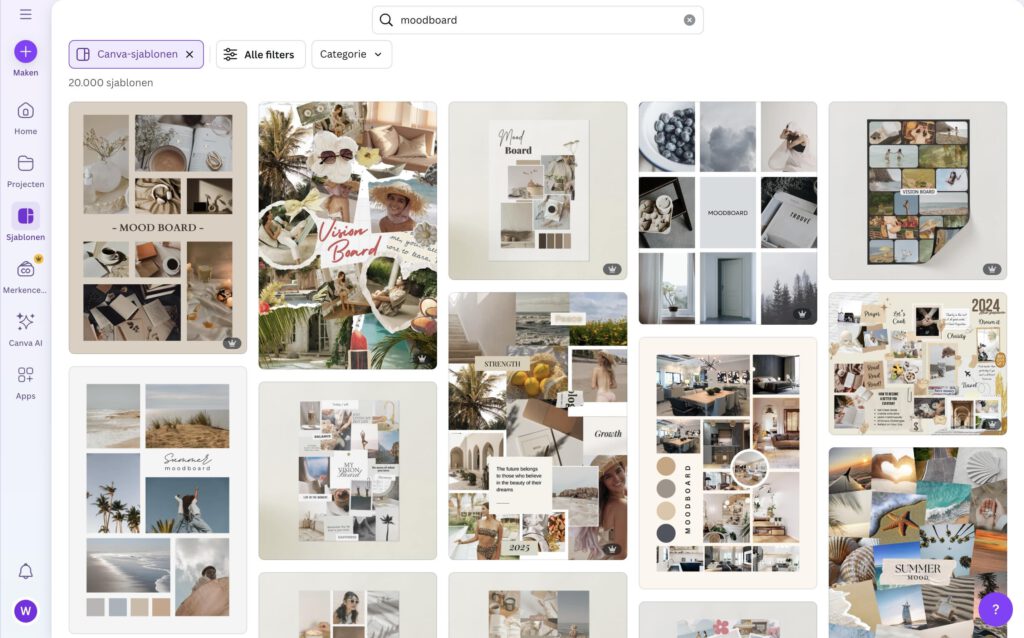Go to the Home section
Image resolution: width=1024 pixels, height=638 pixels.
(x=24, y=113)
